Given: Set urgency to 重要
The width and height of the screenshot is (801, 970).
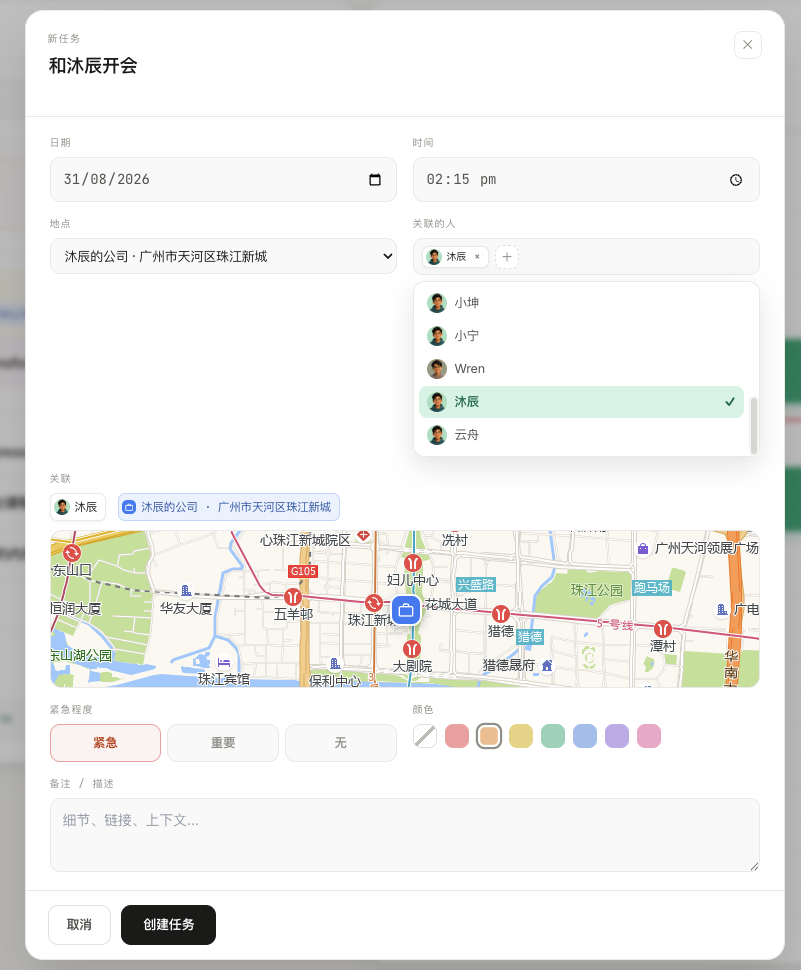Looking at the screenshot, I should pyautogui.click(x=223, y=742).
